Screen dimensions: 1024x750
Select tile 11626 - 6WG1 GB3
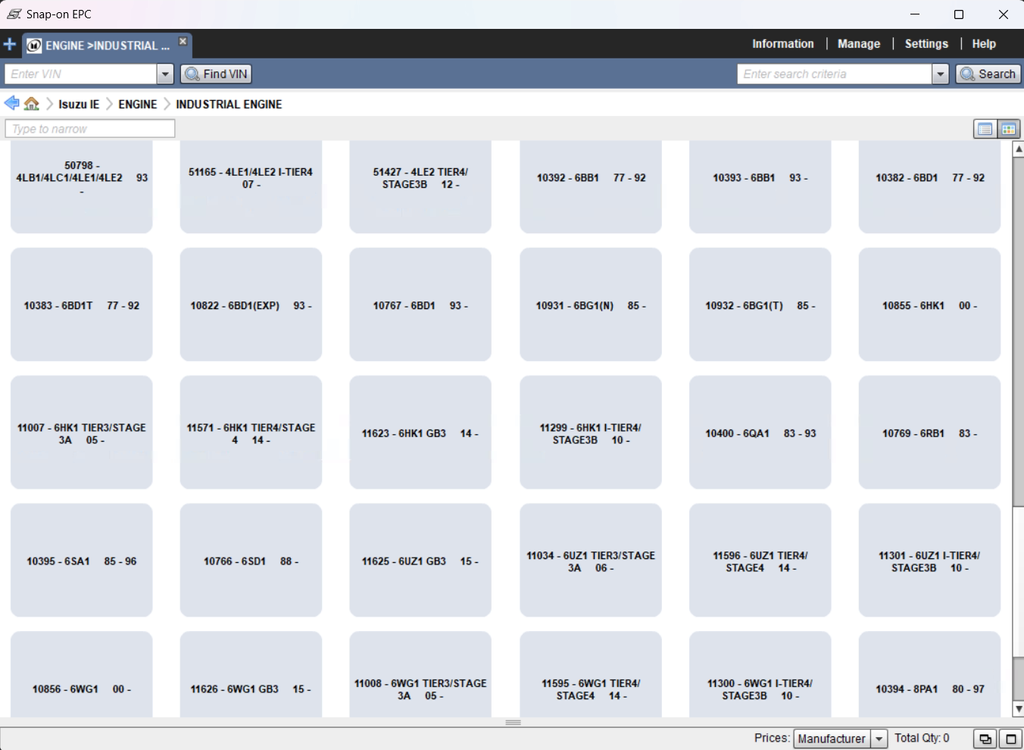click(x=251, y=674)
